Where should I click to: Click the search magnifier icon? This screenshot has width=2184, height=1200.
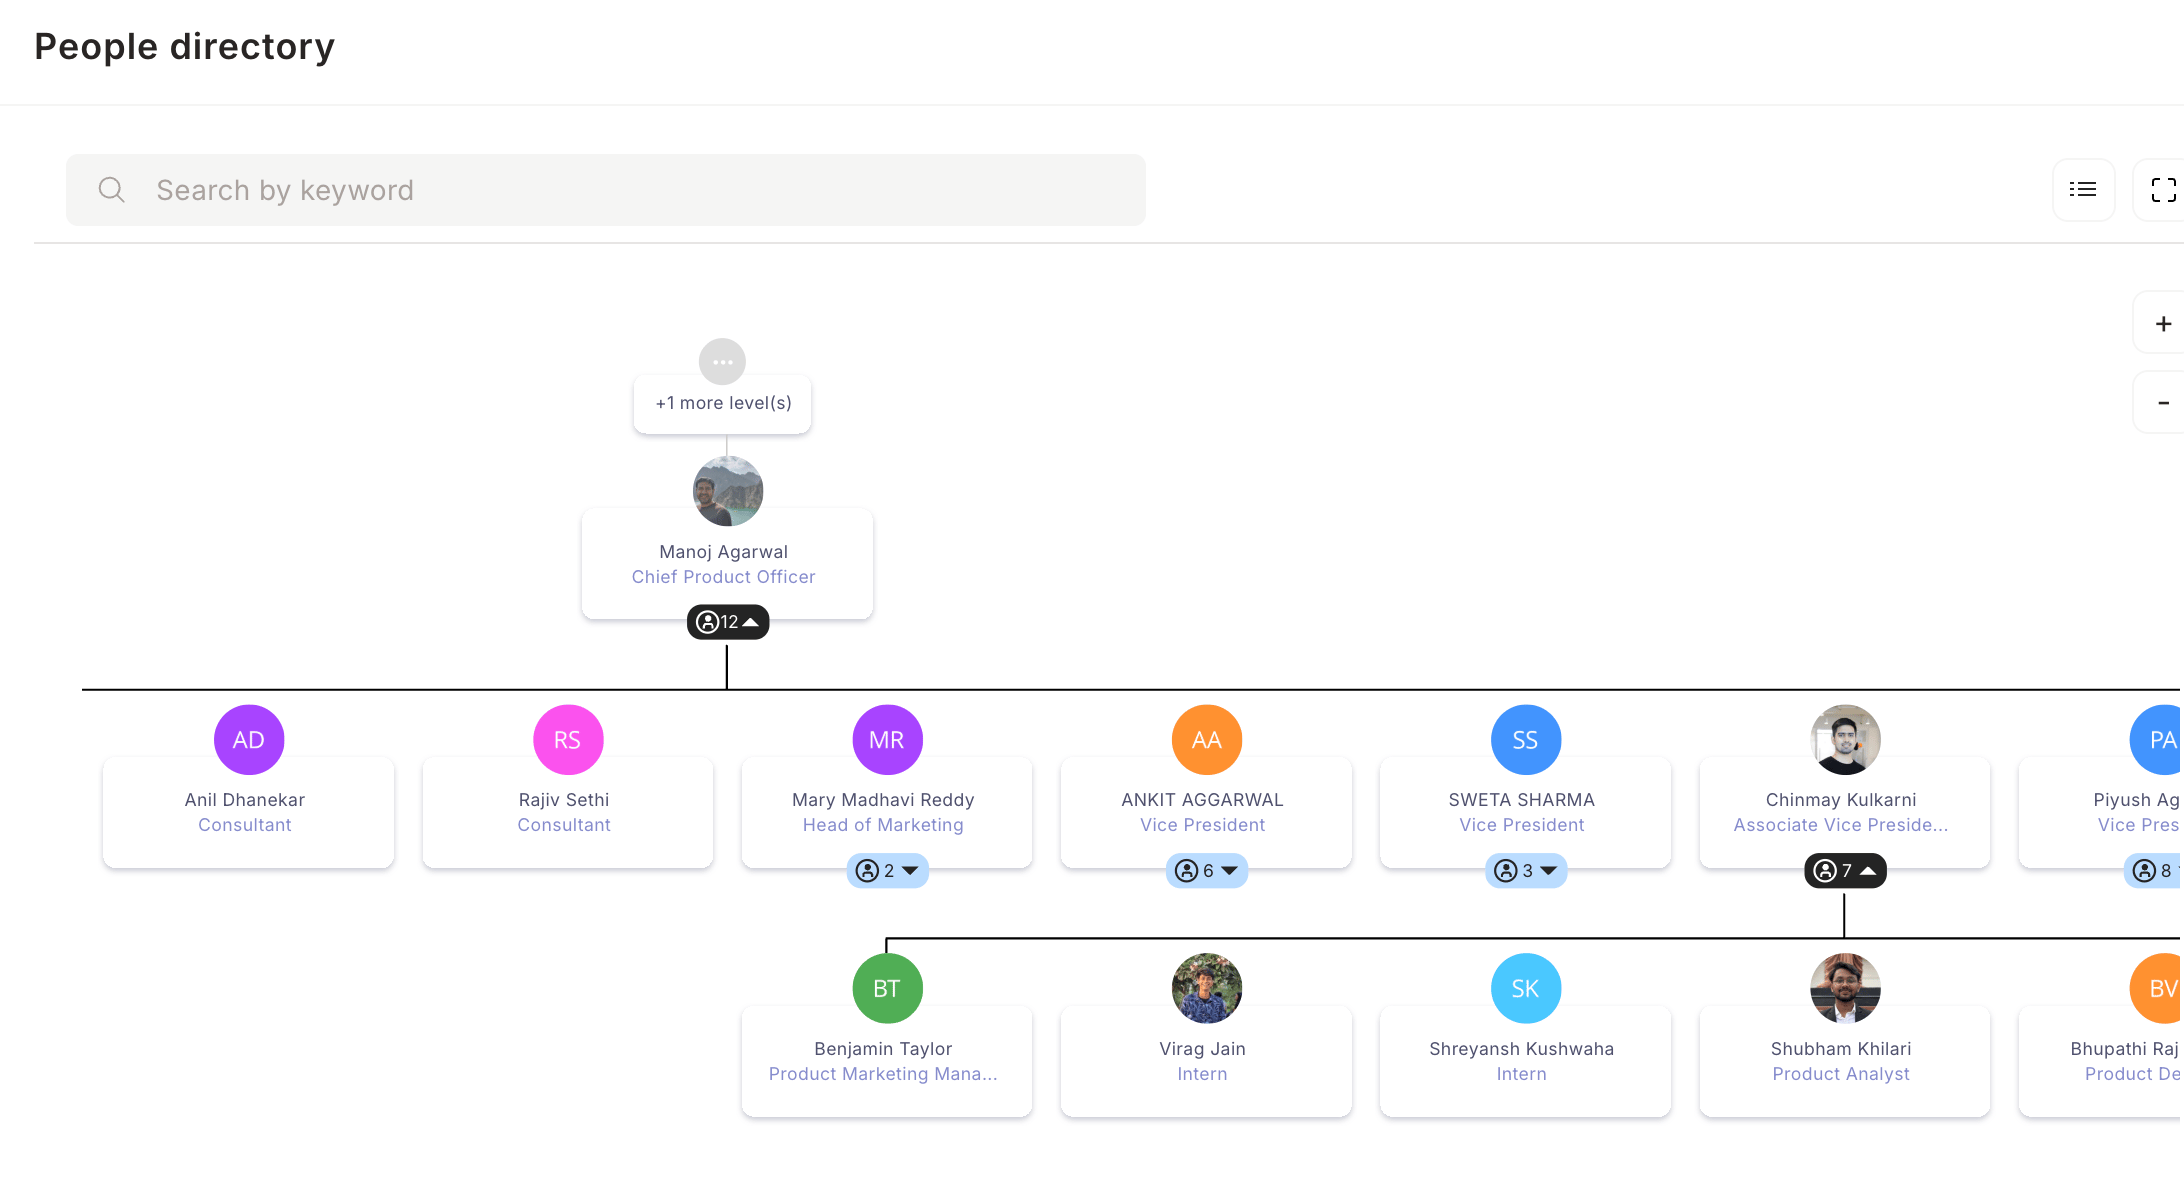pyautogui.click(x=111, y=190)
